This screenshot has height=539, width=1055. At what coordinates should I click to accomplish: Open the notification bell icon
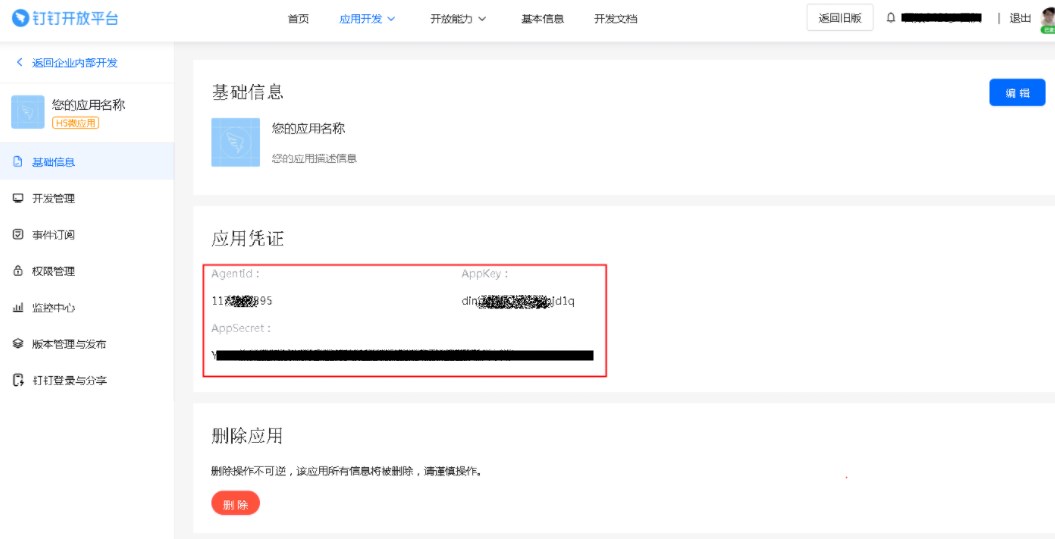(890, 18)
